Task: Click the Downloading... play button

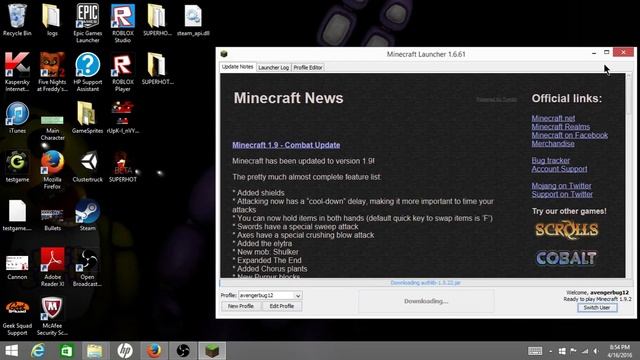Action: [426, 301]
